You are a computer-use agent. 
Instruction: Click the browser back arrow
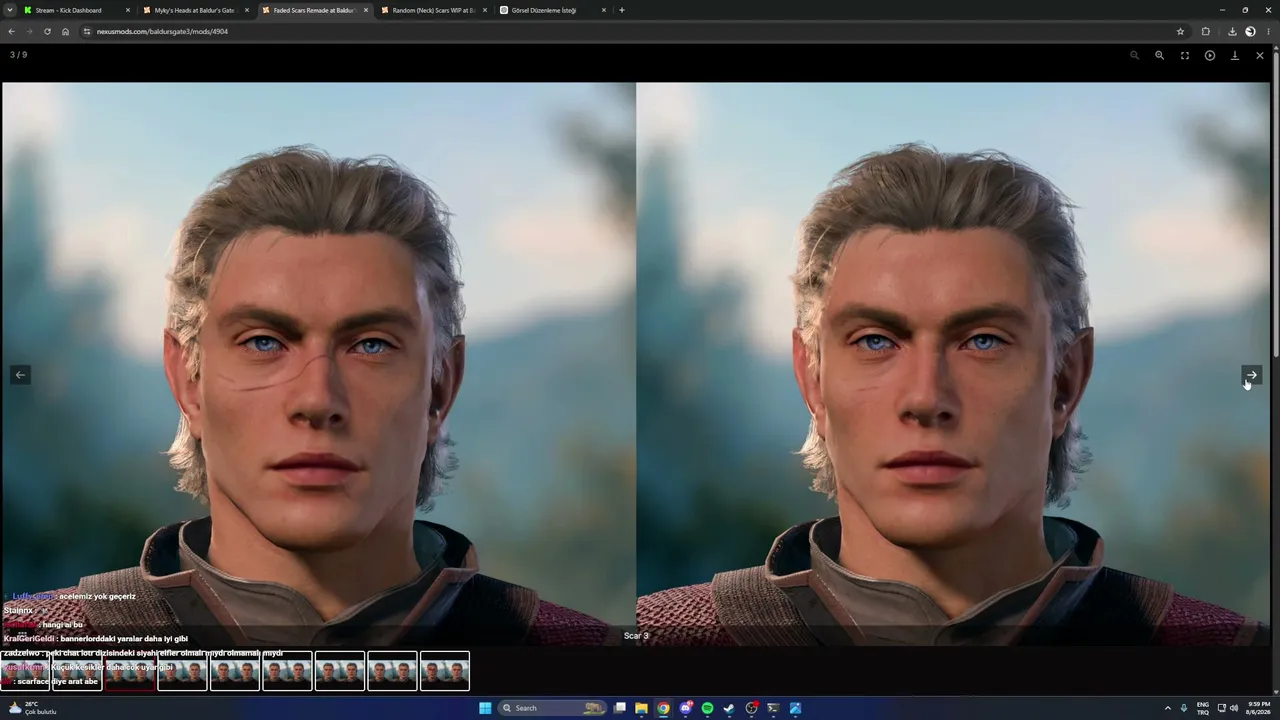(11, 31)
